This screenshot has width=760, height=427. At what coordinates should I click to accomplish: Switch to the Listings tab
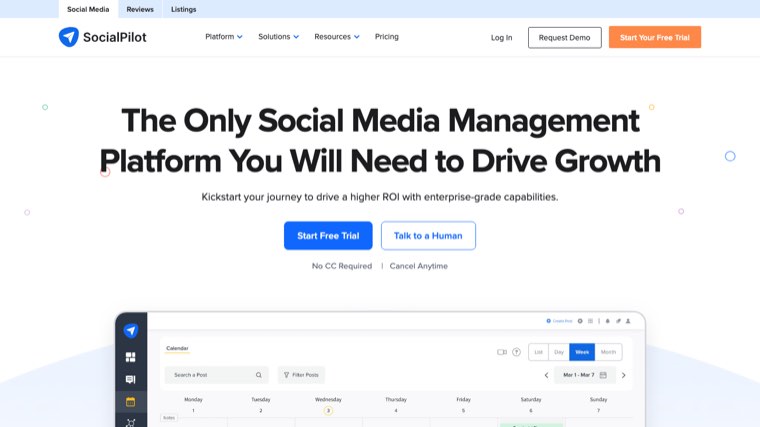coord(183,9)
